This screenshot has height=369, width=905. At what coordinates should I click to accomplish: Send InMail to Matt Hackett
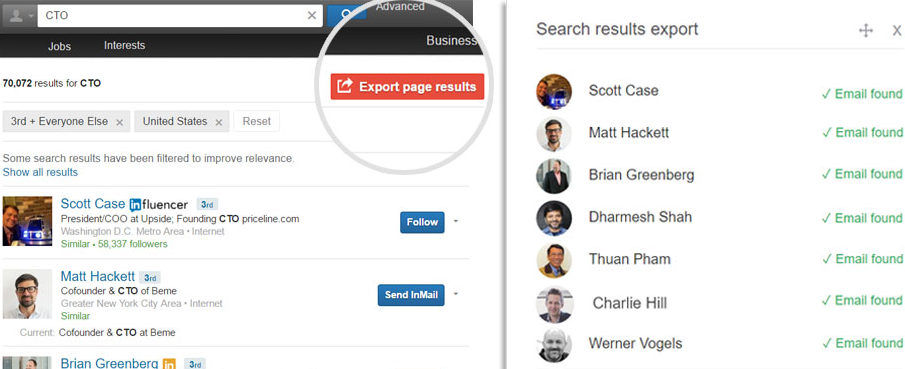pos(411,295)
